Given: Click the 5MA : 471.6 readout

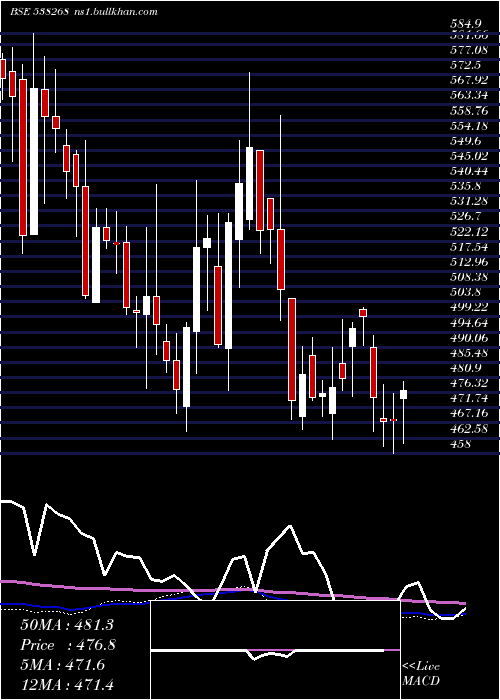Looking at the screenshot, I should coord(63,665).
